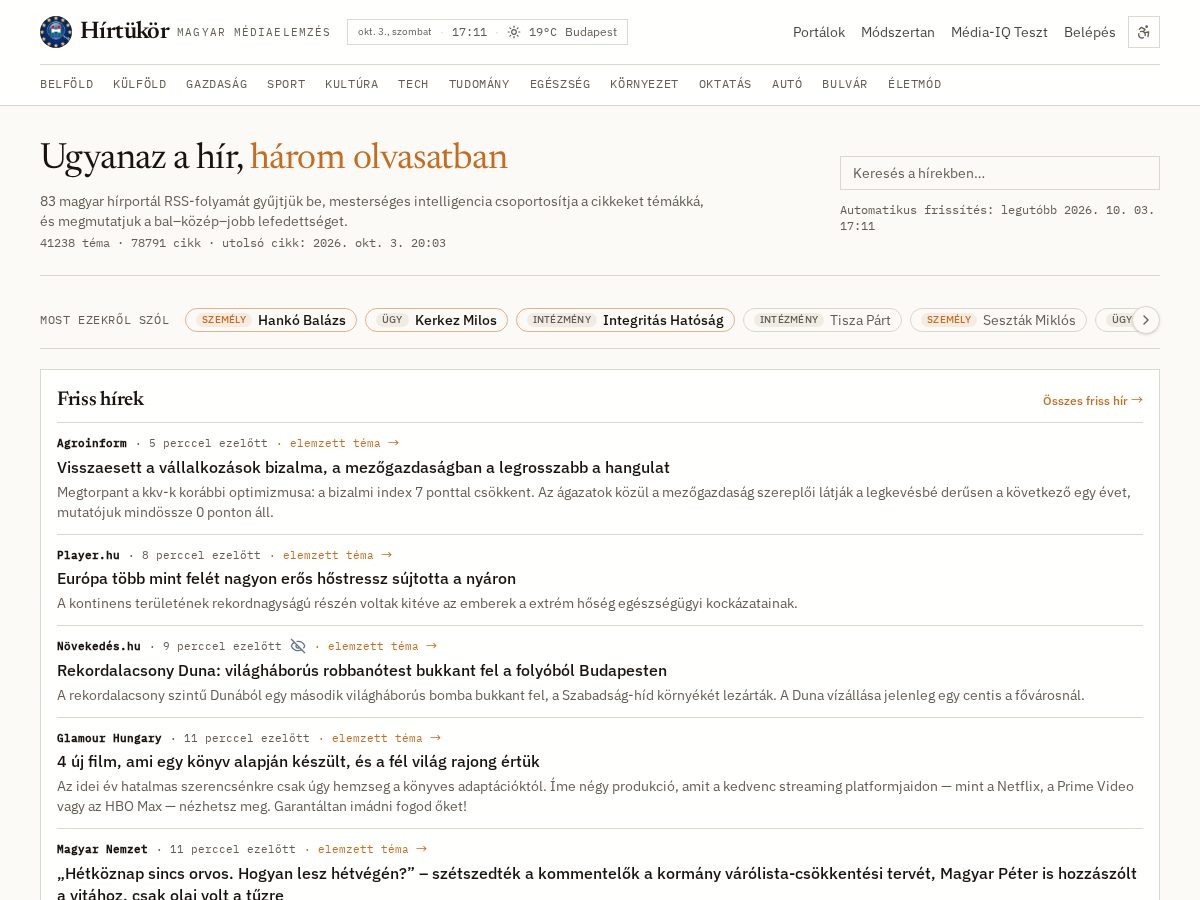The height and width of the screenshot is (900, 1200).
Task: Click the '9 perccel ezelőtt' timestamp
Action: (x=222, y=646)
